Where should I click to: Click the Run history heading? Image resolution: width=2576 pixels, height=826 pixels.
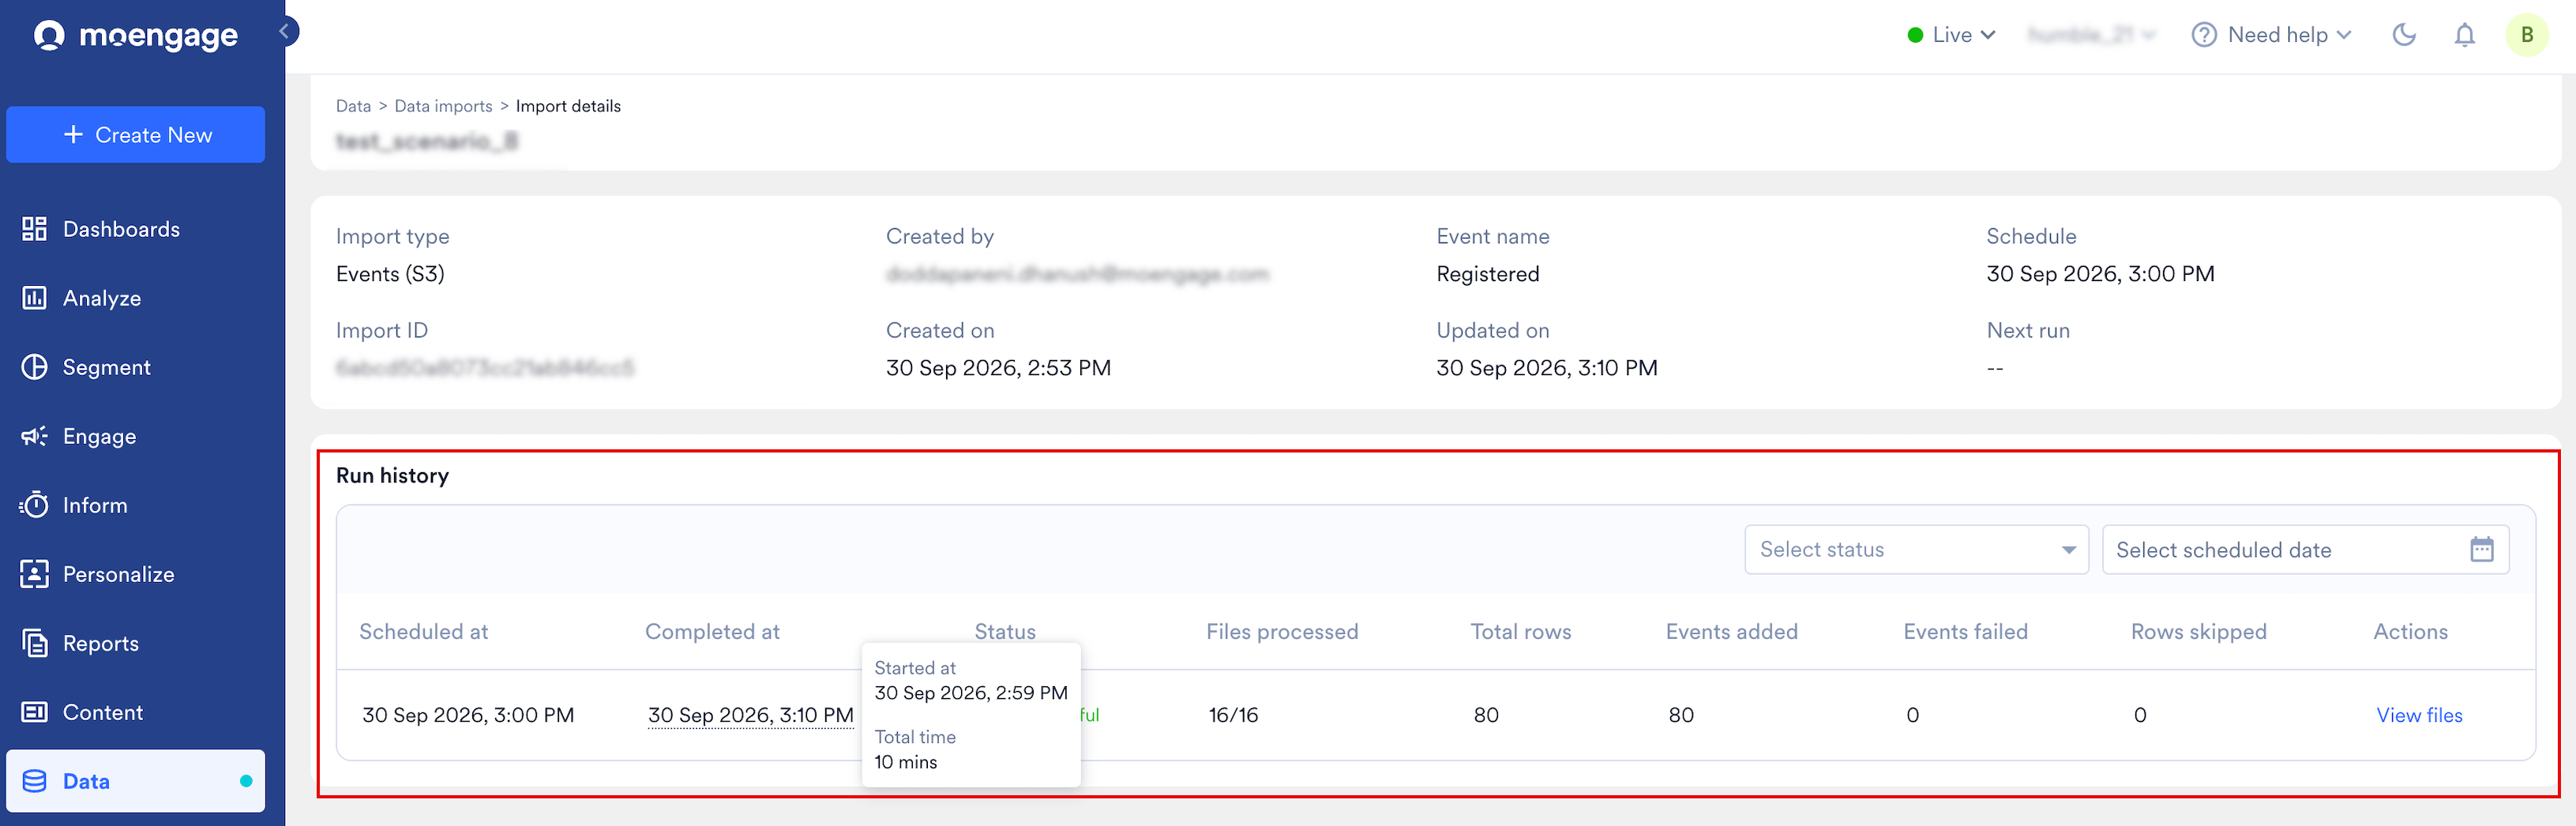[392, 476]
